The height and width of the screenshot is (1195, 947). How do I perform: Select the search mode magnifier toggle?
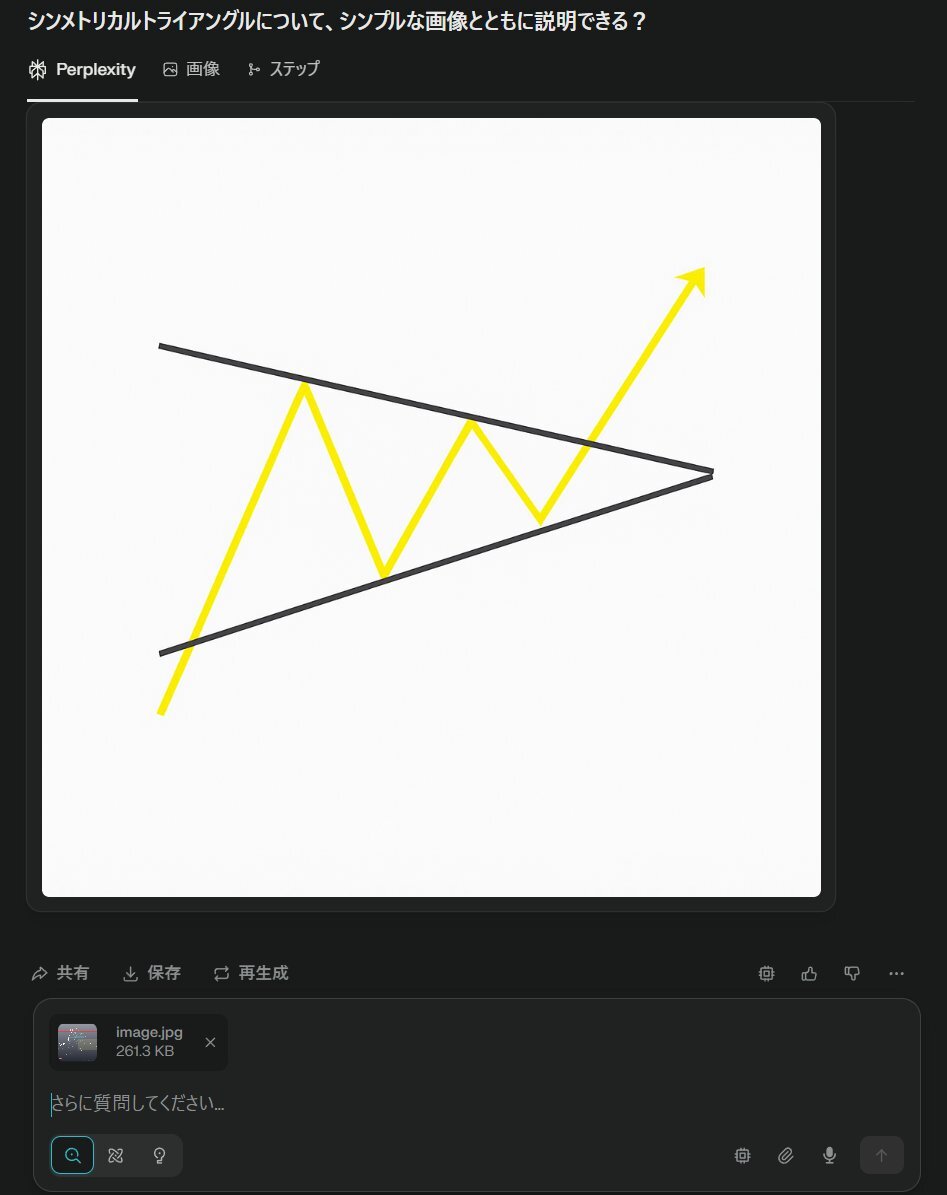tap(72, 1155)
